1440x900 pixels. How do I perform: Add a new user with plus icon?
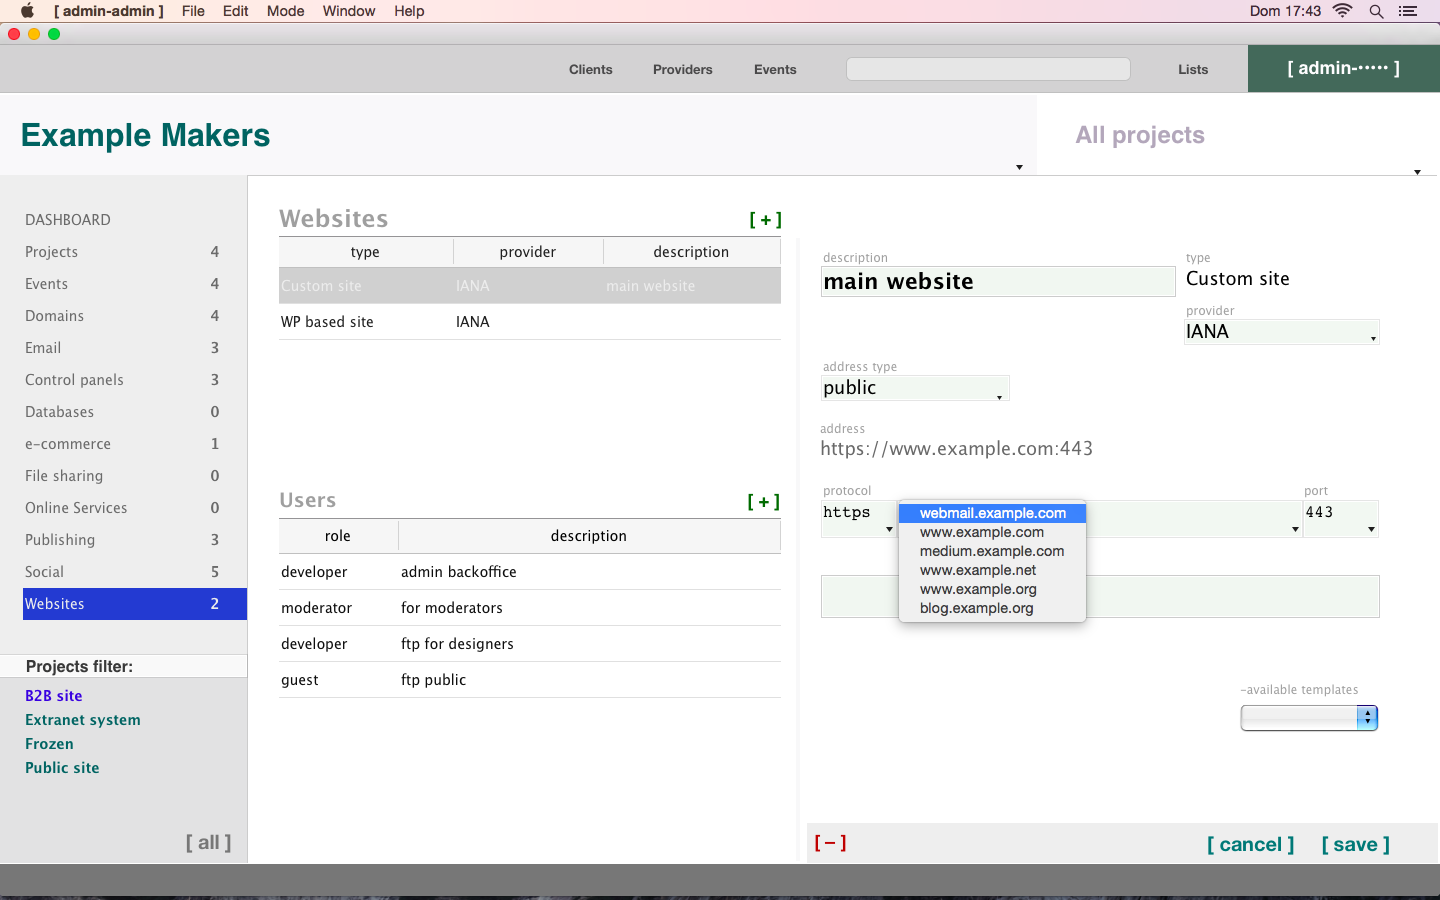pos(764,502)
